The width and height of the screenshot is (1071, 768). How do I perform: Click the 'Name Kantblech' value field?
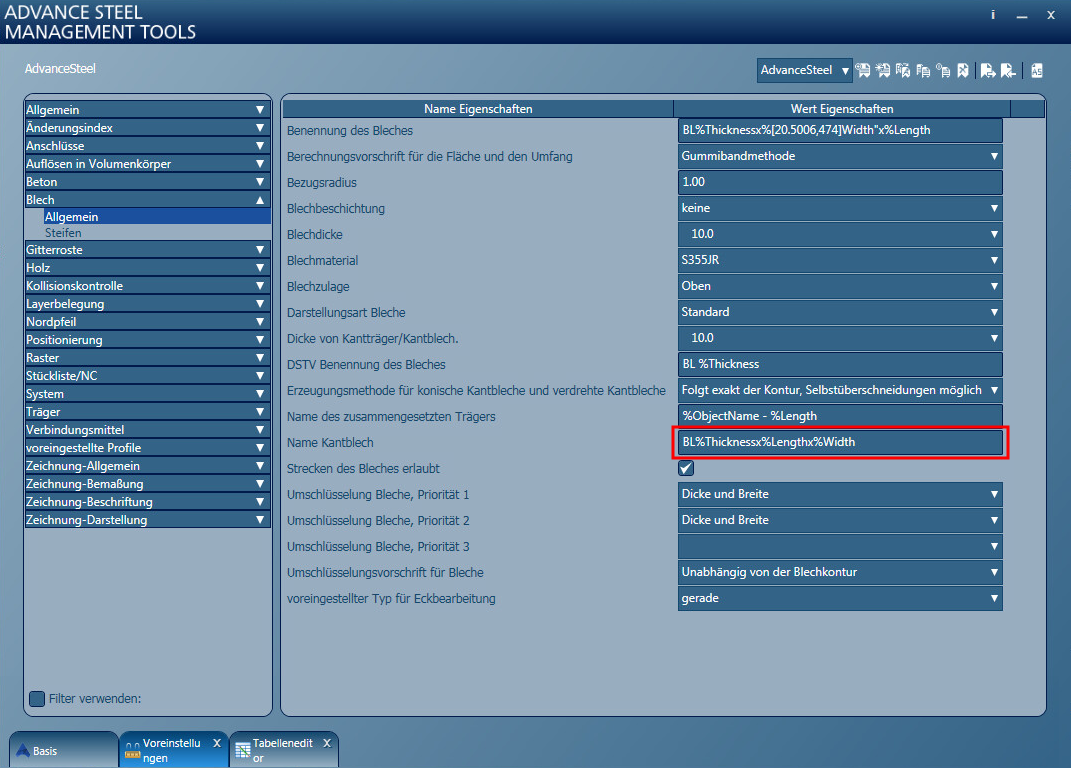coord(840,442)
